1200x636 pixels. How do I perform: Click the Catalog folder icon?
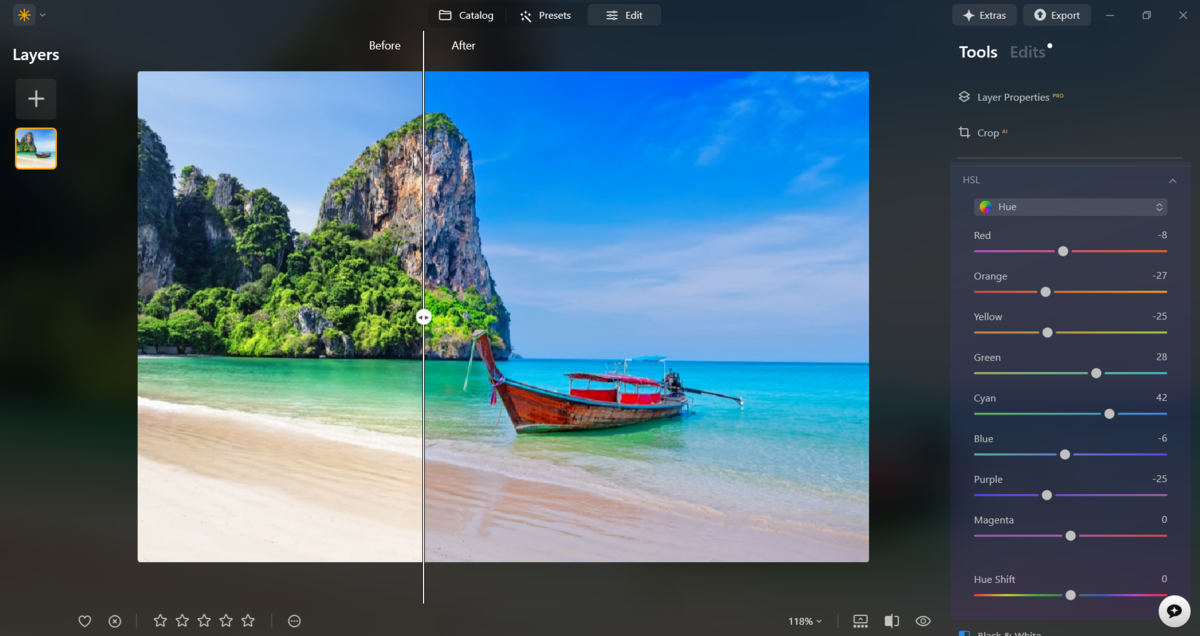tap(445, 15)
